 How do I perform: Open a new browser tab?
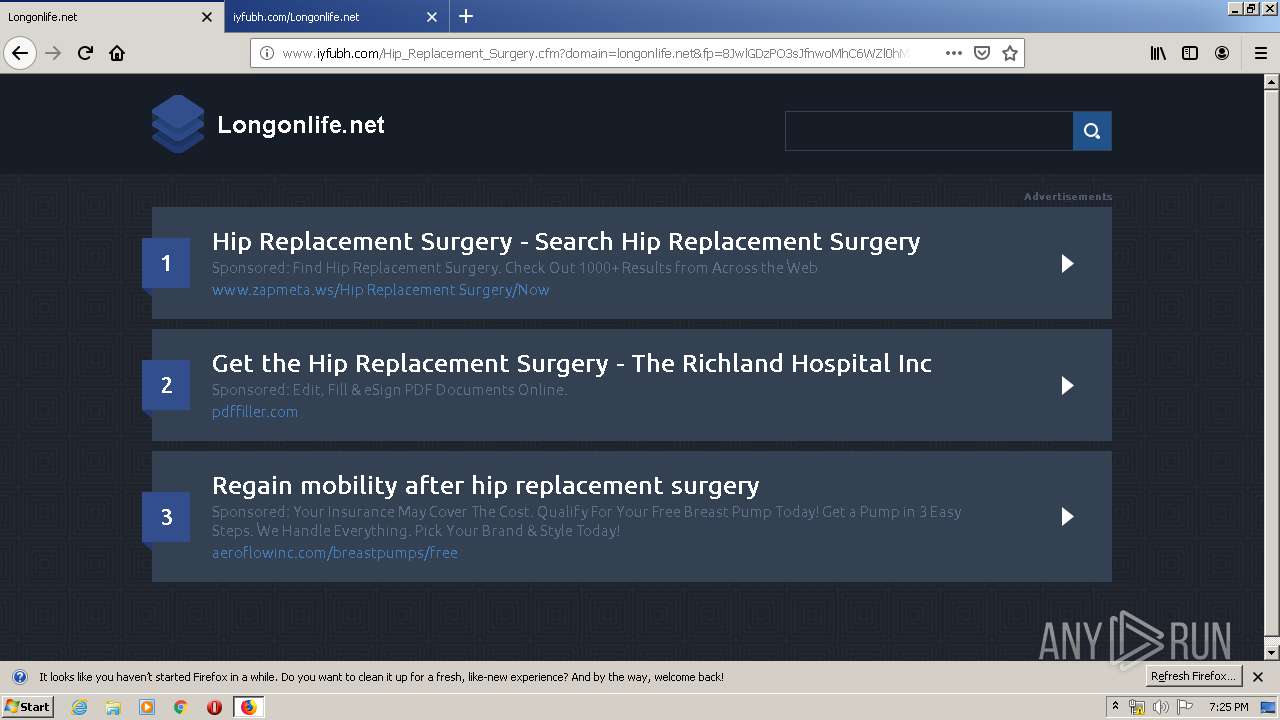tap(466, 16)
